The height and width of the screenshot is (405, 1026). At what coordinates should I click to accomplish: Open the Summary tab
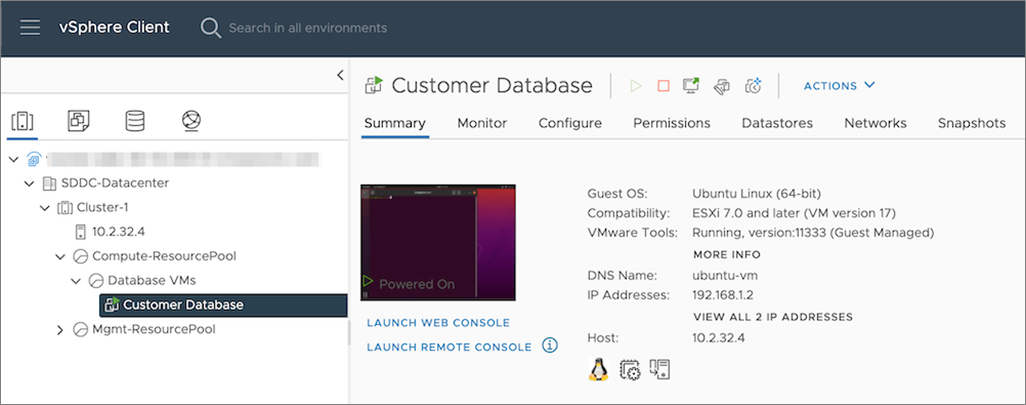(395, 123)
